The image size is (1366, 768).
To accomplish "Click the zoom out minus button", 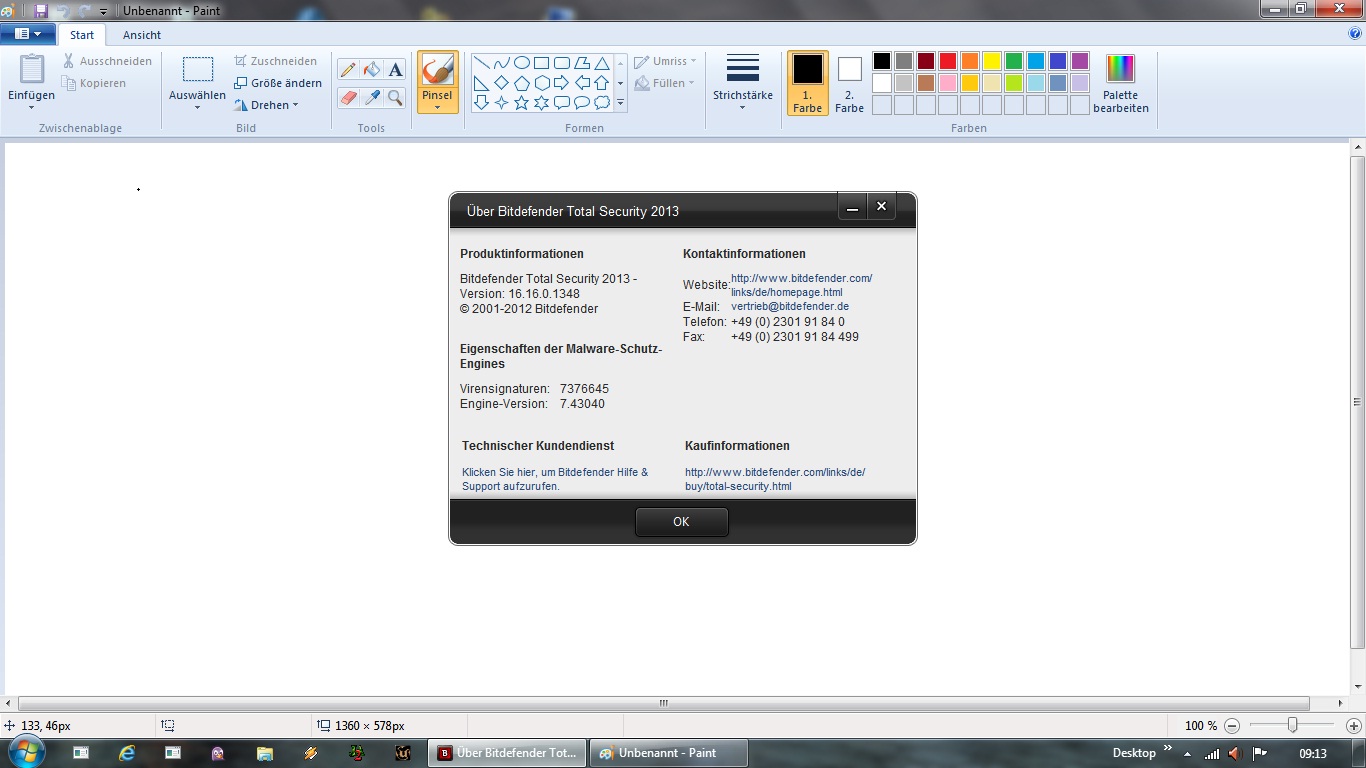I will (1232, 726).
